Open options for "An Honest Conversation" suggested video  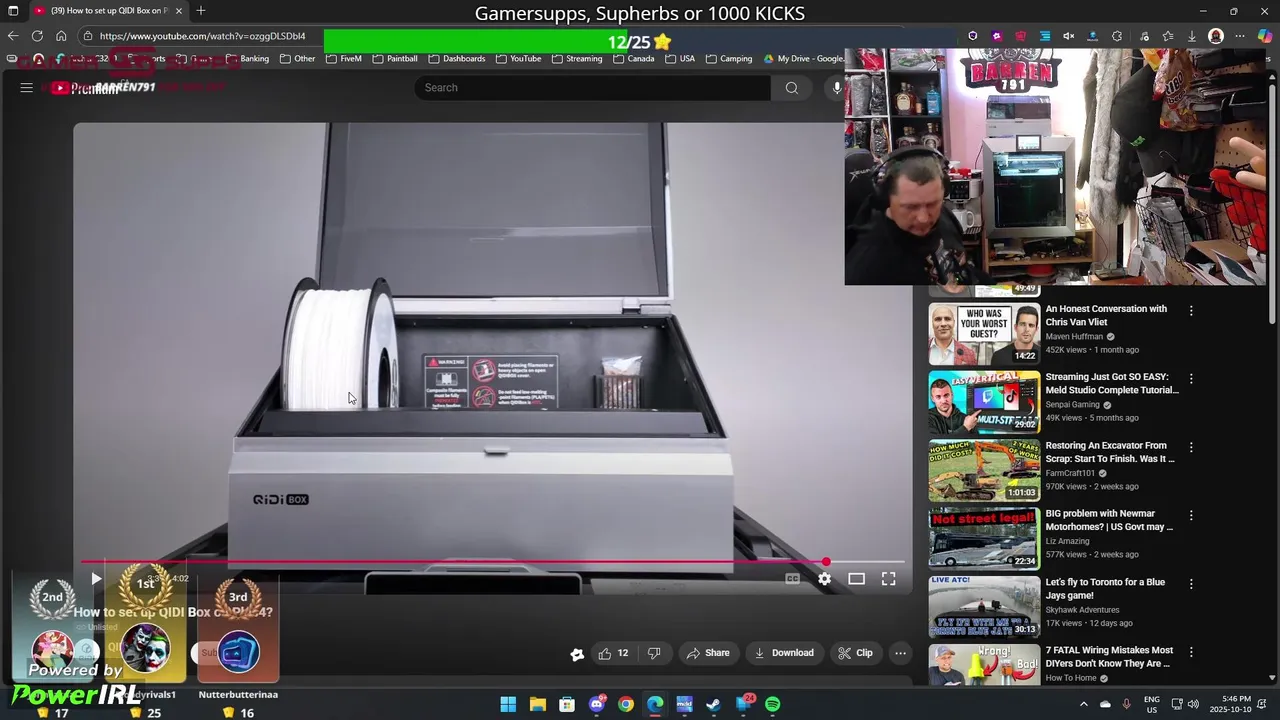point(1191,311)
